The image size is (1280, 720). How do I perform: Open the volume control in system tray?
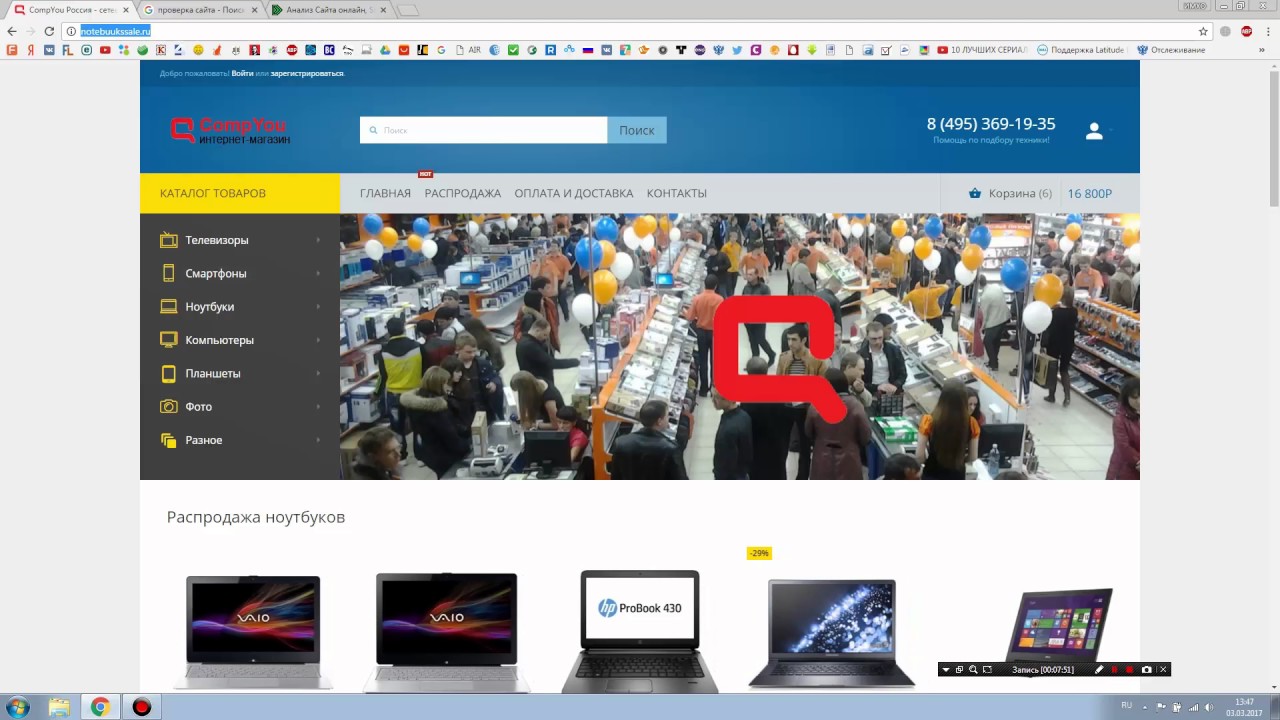(1208, 707)
